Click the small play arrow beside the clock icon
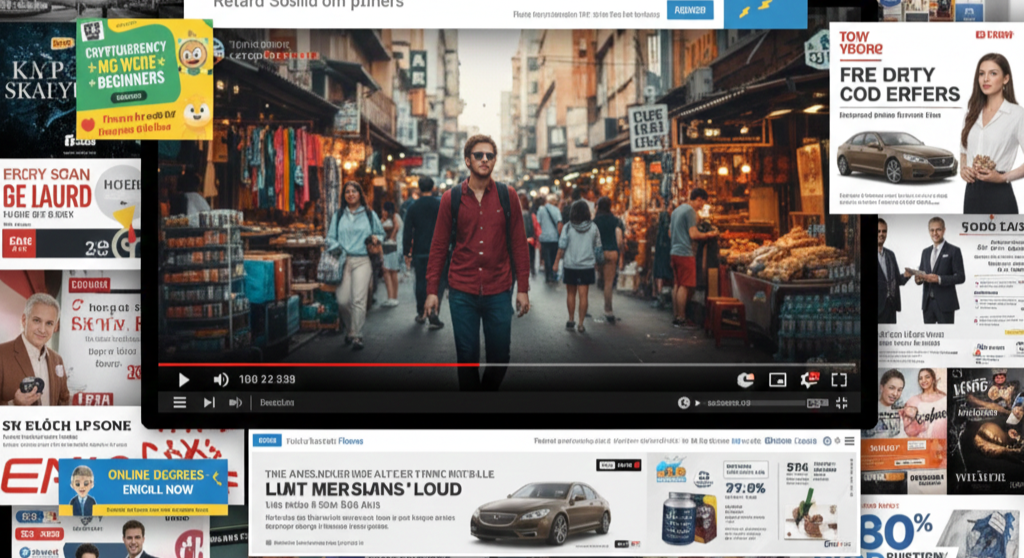This screenshot has width=1024, height=558. (697, 402)
